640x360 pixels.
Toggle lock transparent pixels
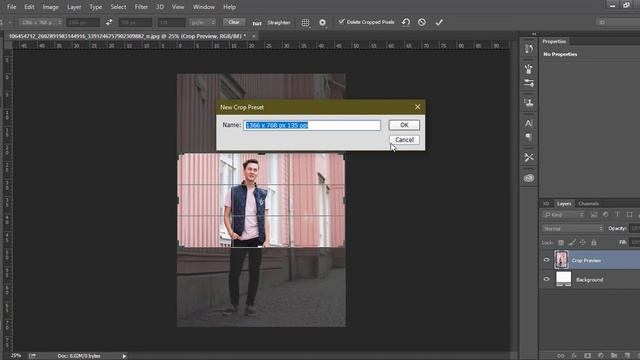[561, 242]
